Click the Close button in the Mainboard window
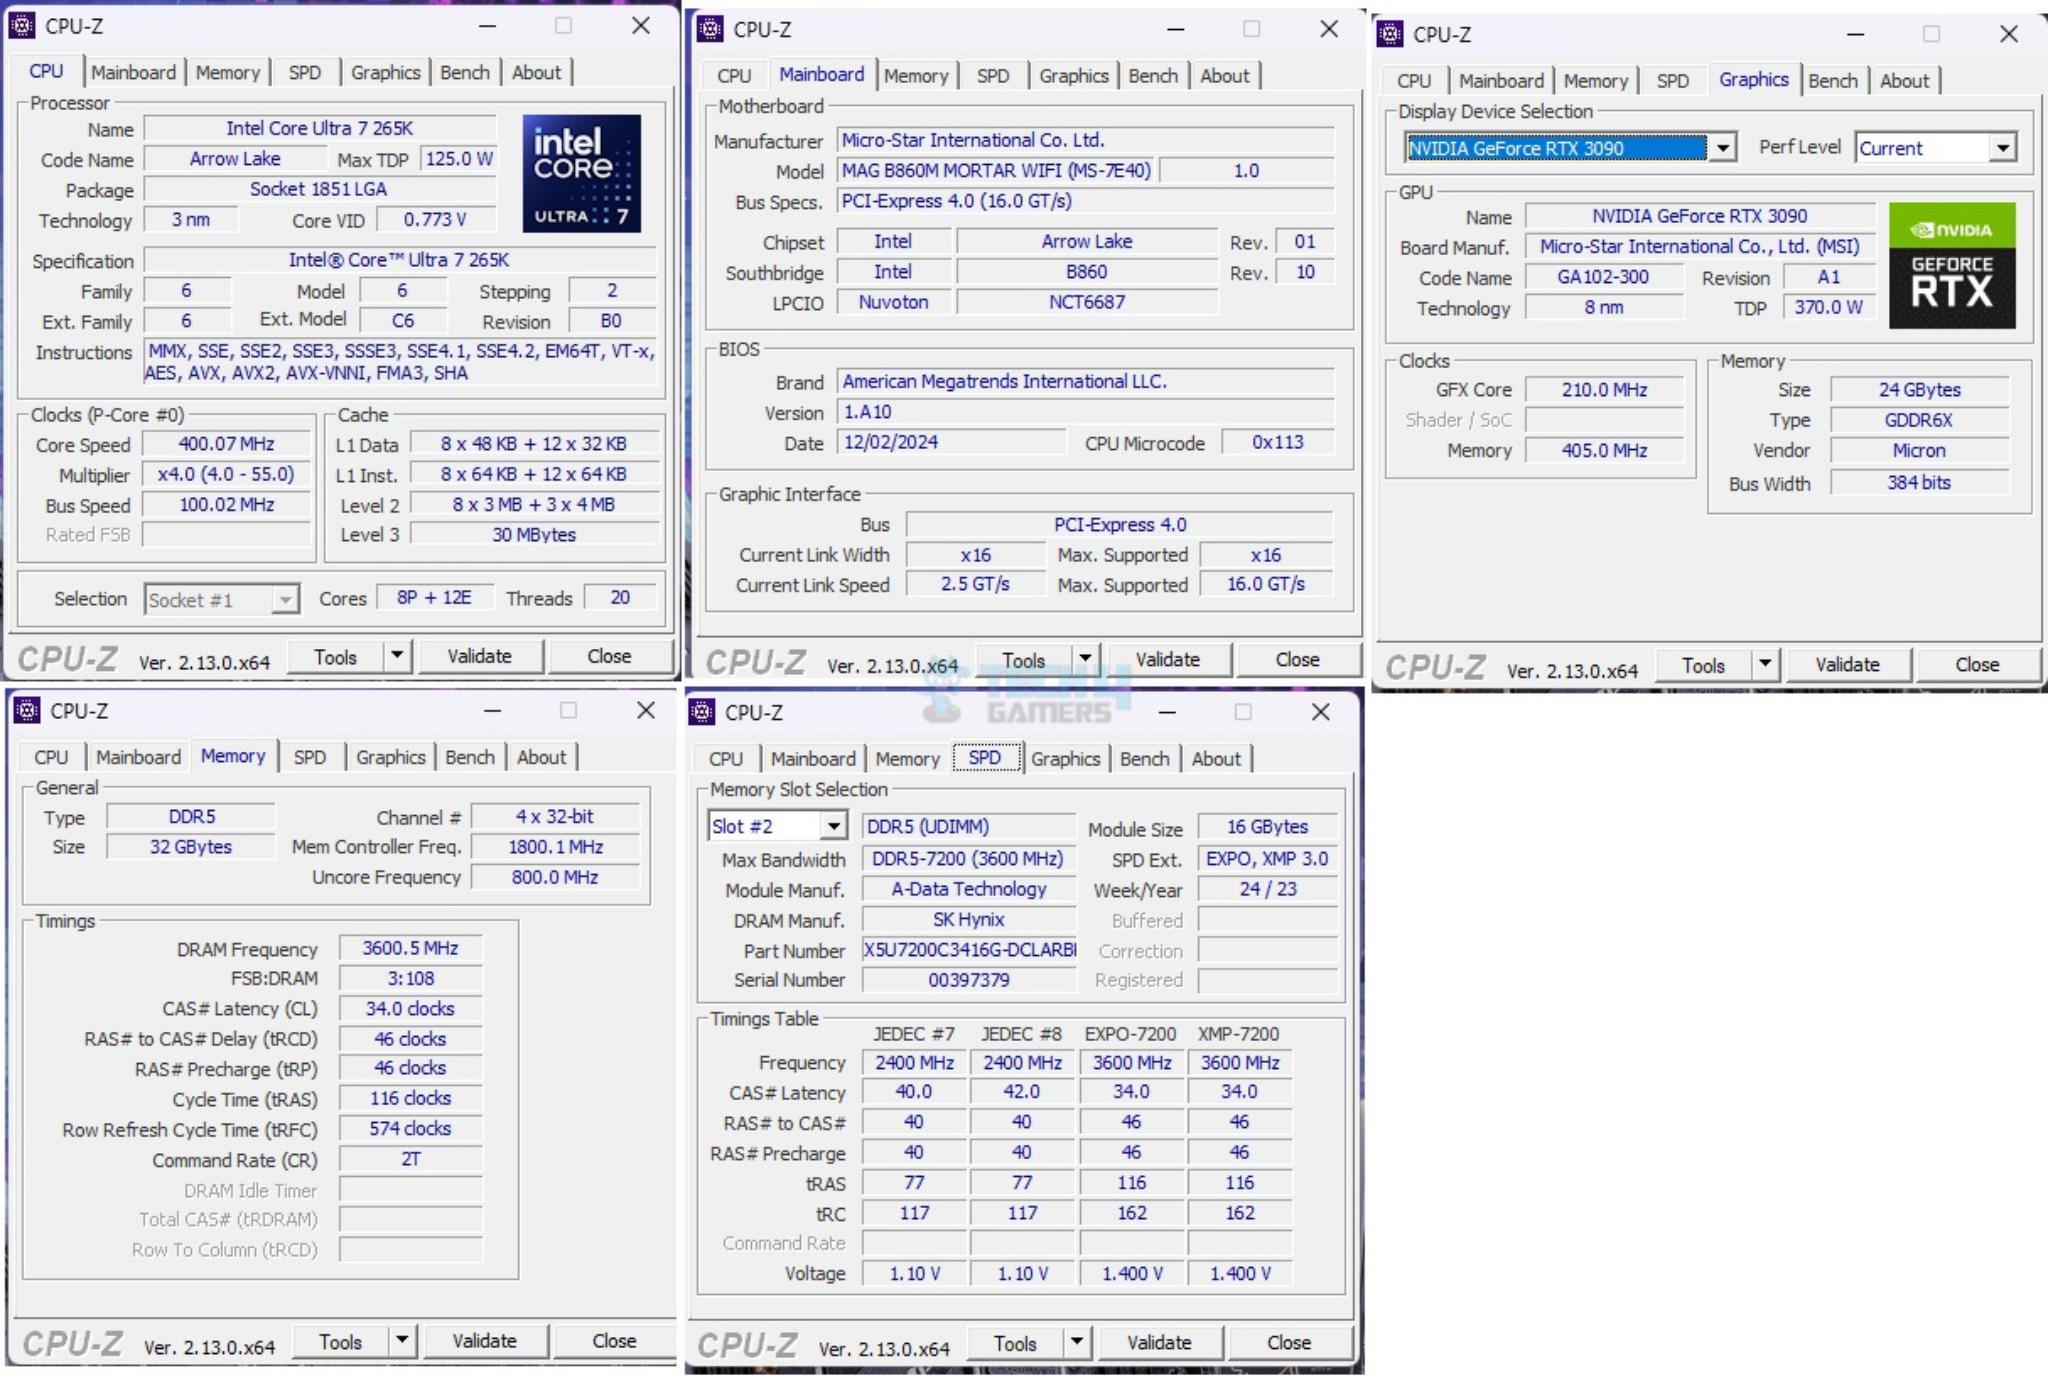The image size is (2048, 1378). [x=1298, y=659]
